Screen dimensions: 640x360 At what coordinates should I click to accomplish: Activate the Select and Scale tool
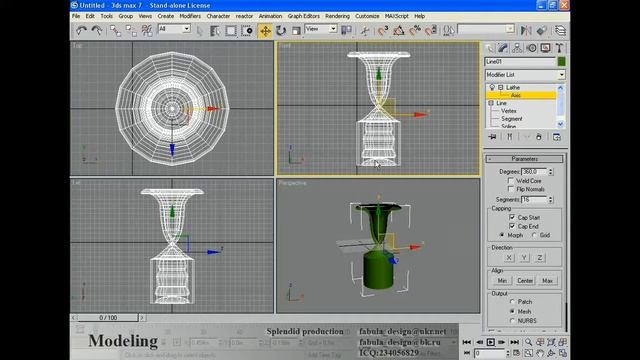pos(296,31)
